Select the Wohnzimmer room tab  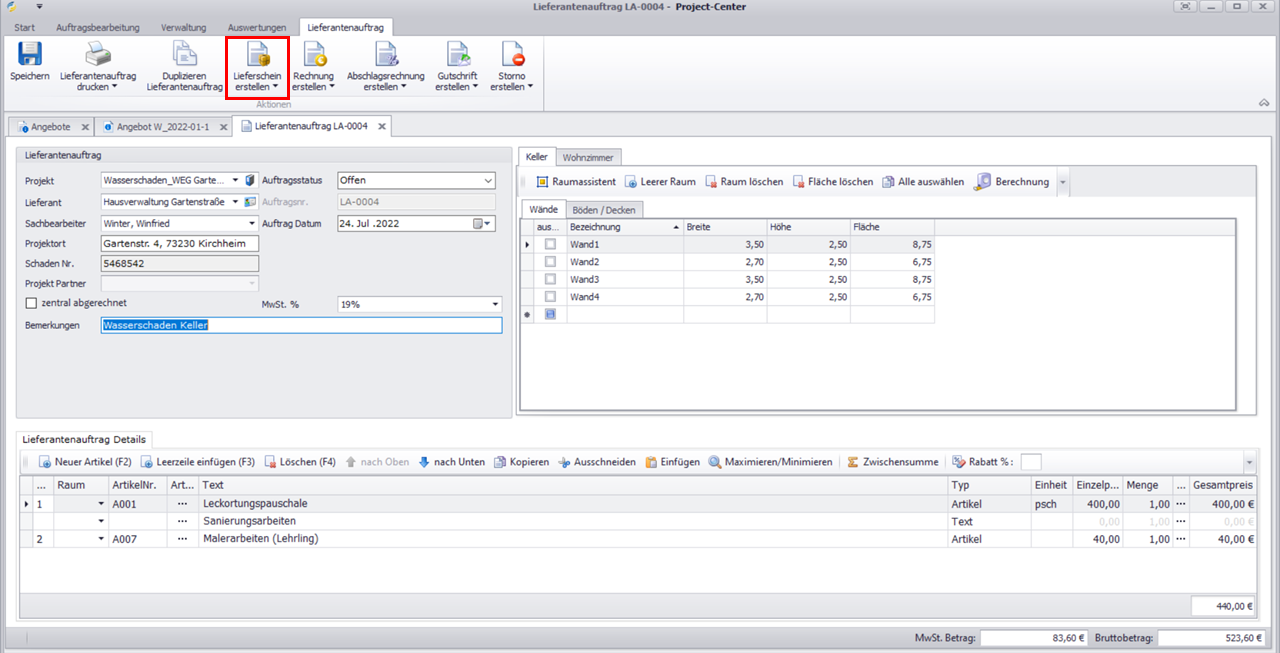589,157
